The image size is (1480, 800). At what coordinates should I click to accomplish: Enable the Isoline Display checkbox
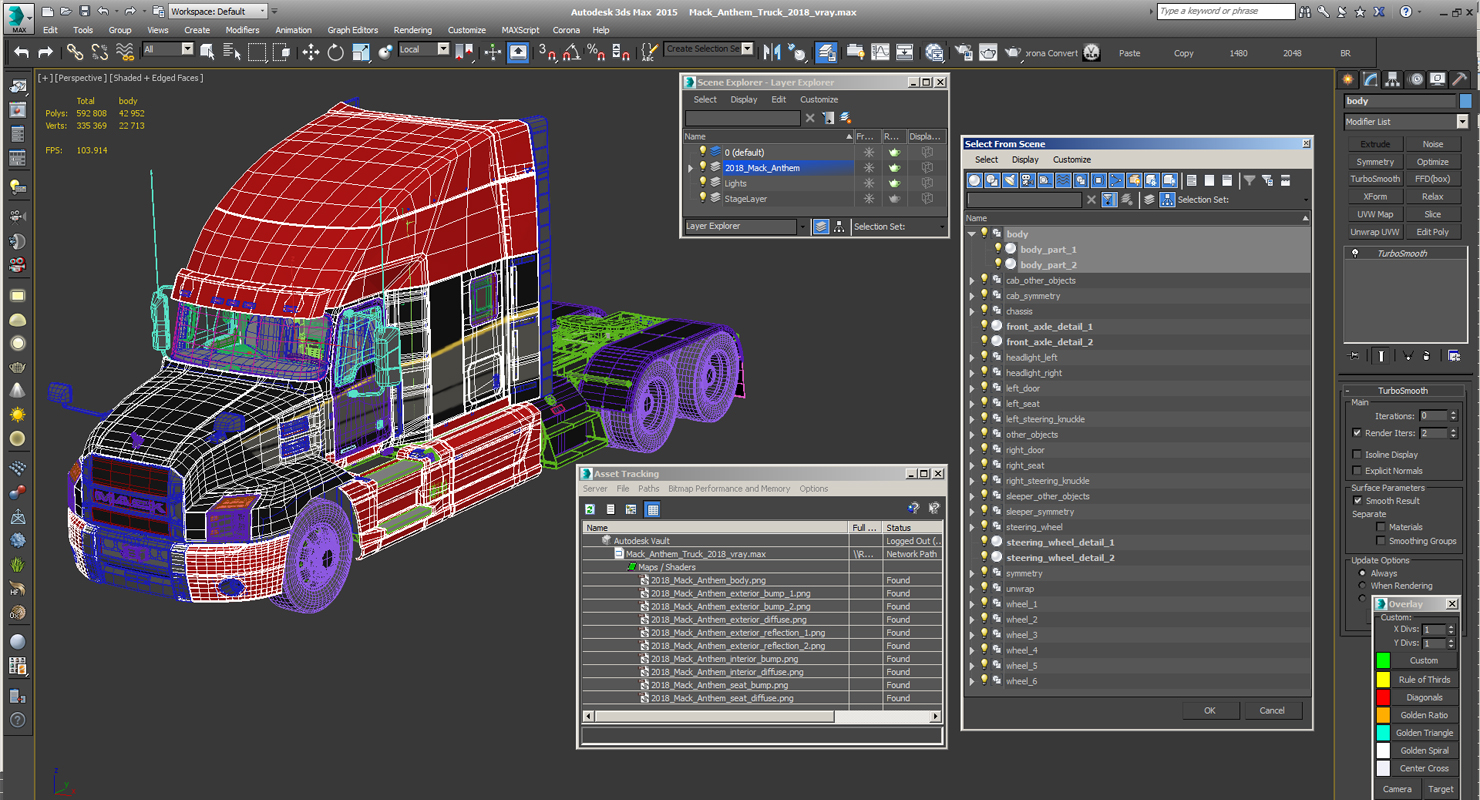[x=1357, y=454]
